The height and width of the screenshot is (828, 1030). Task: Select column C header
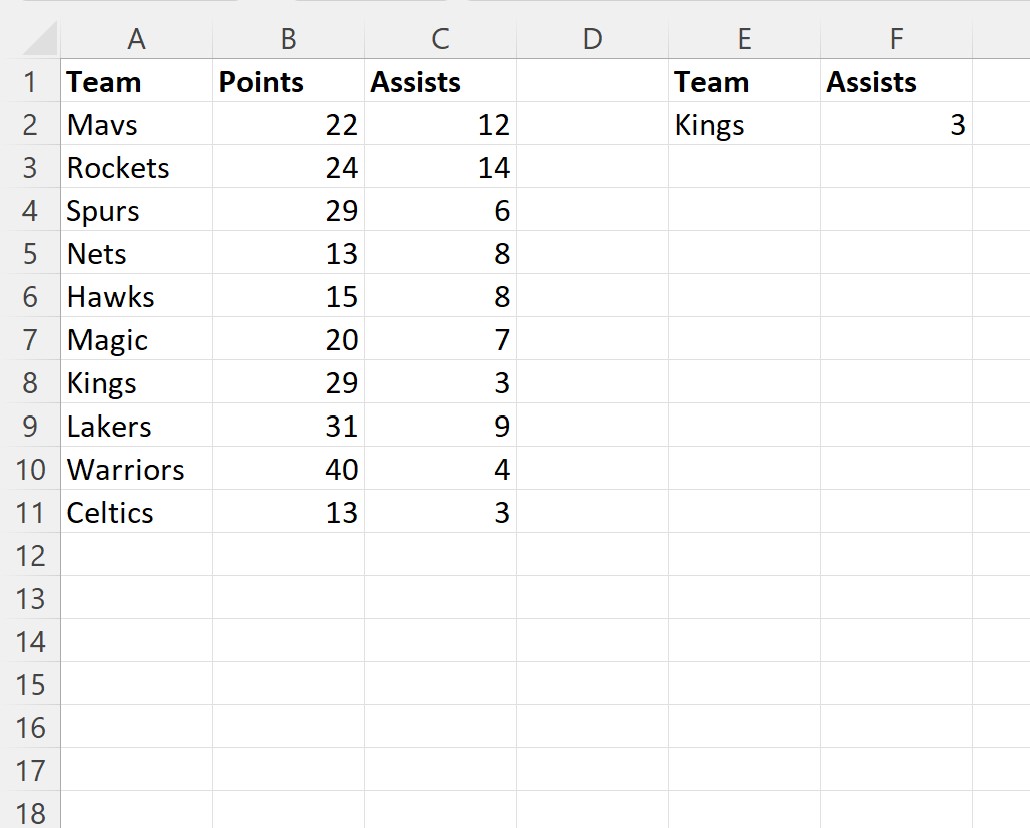tap(440, 39)
